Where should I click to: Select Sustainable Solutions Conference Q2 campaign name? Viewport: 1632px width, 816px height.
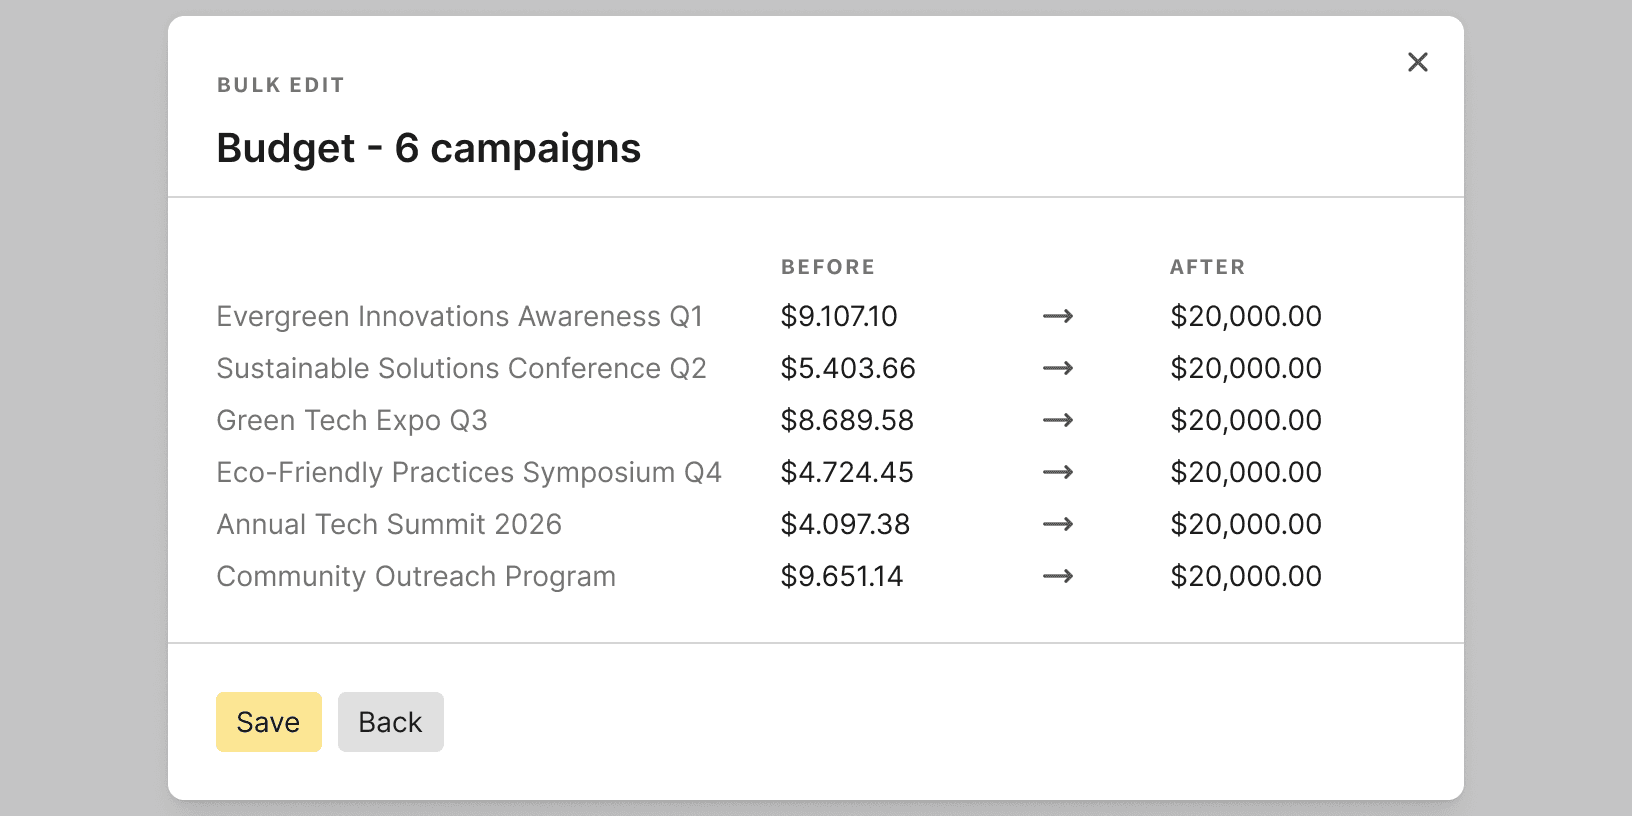coord(462,368)
